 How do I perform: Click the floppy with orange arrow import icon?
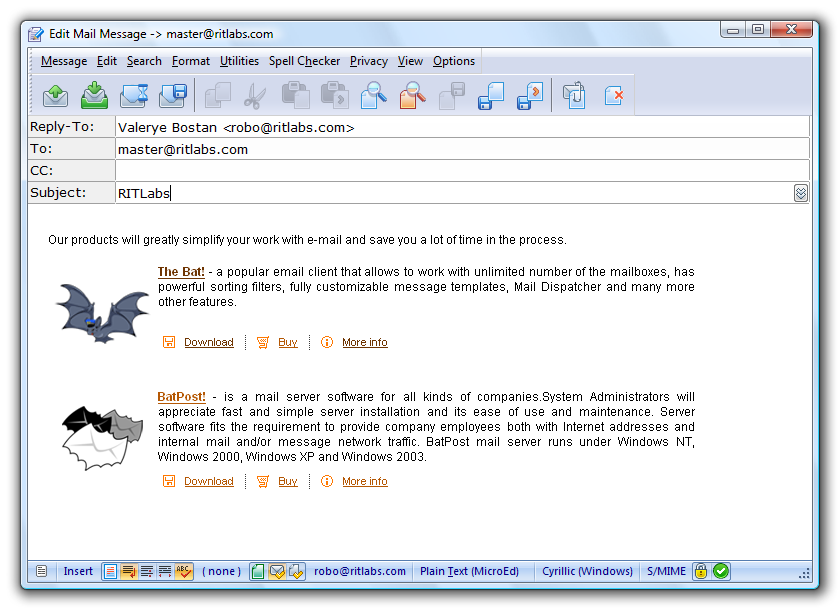pyautogui.click(x=530, y=96)
